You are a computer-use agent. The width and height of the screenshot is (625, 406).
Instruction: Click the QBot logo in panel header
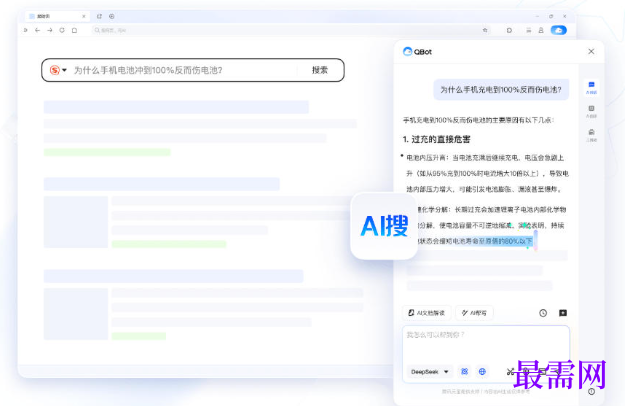coord(417,52)
